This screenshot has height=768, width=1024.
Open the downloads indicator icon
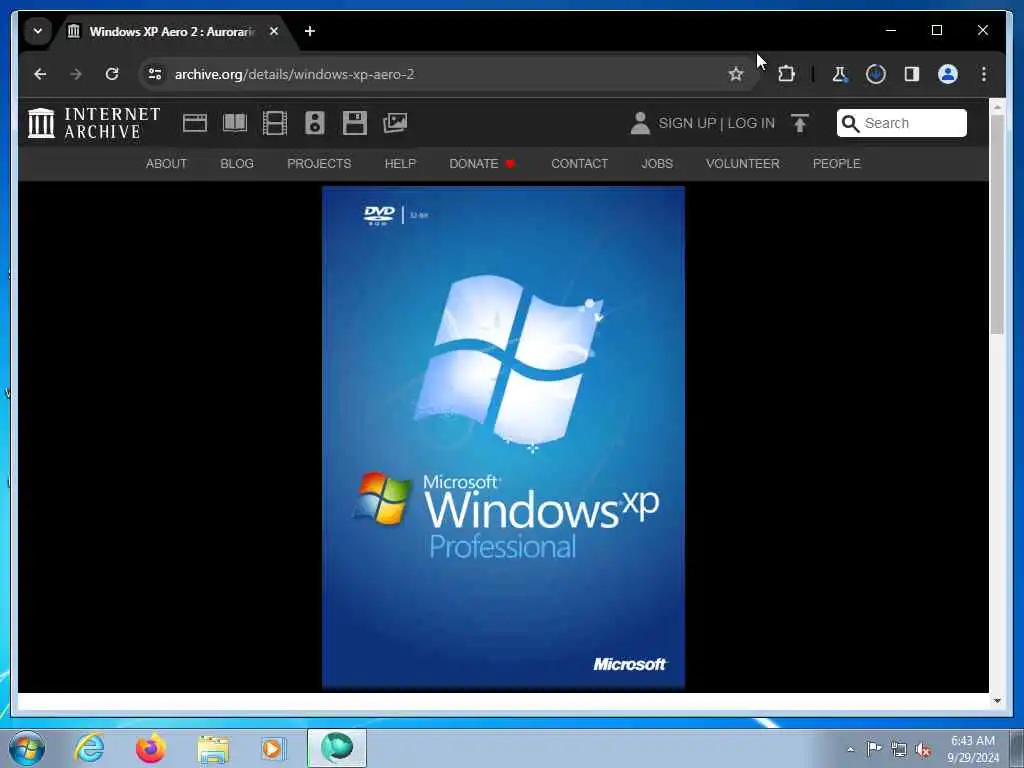coord(876,74)
